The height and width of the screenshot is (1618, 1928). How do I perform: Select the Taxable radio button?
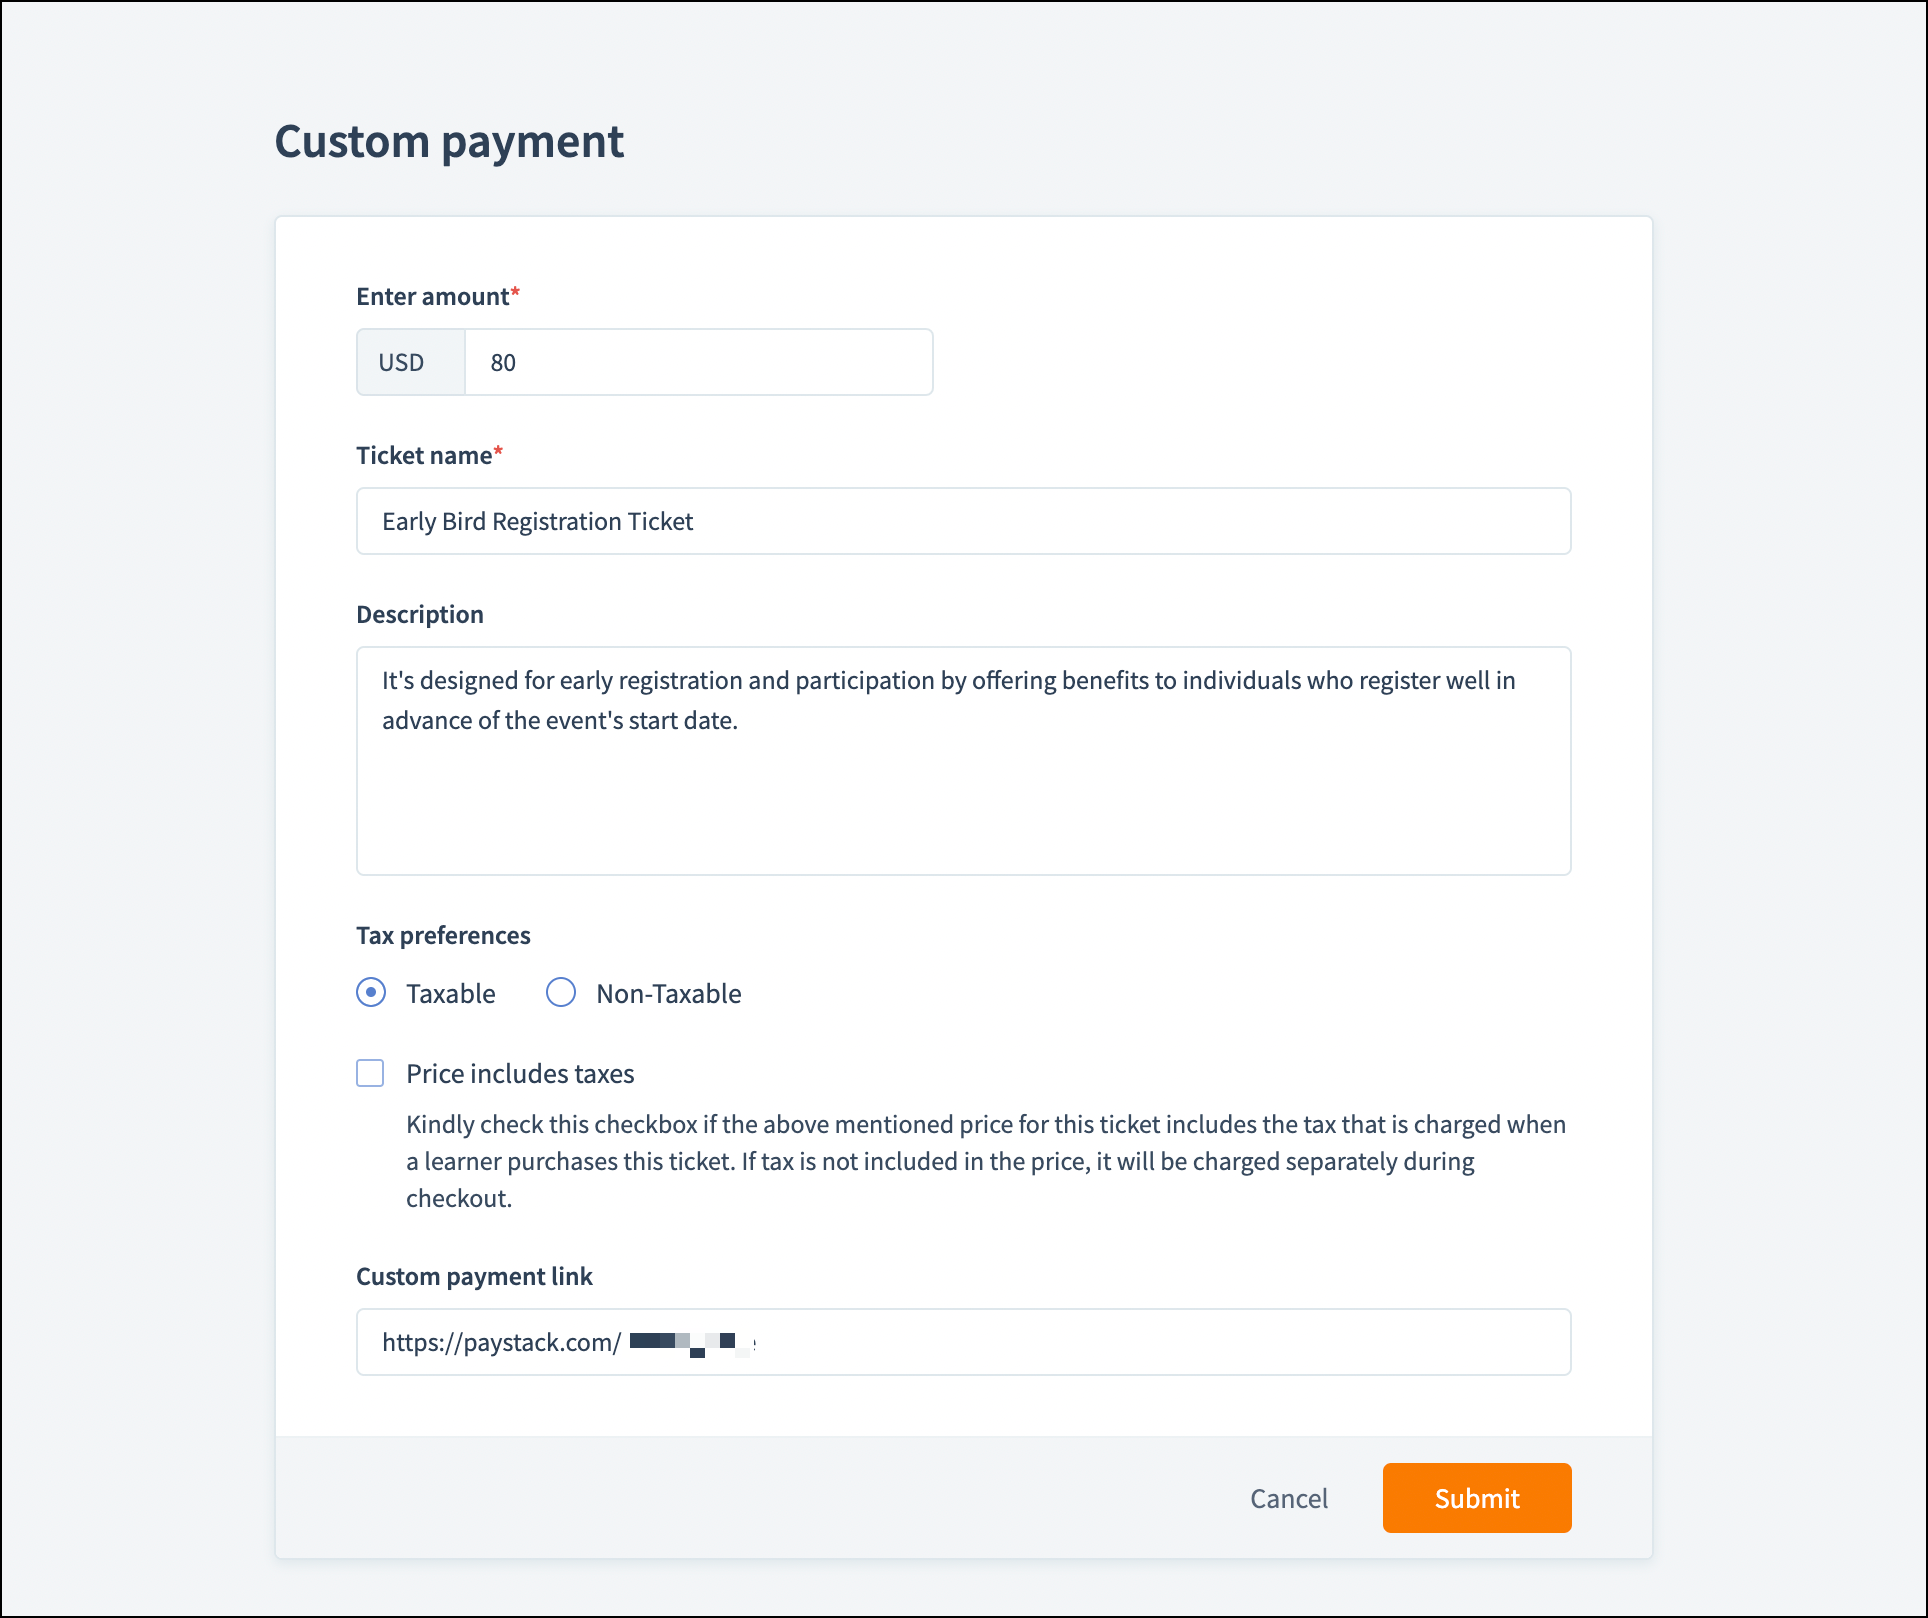[x=371, y=993]
